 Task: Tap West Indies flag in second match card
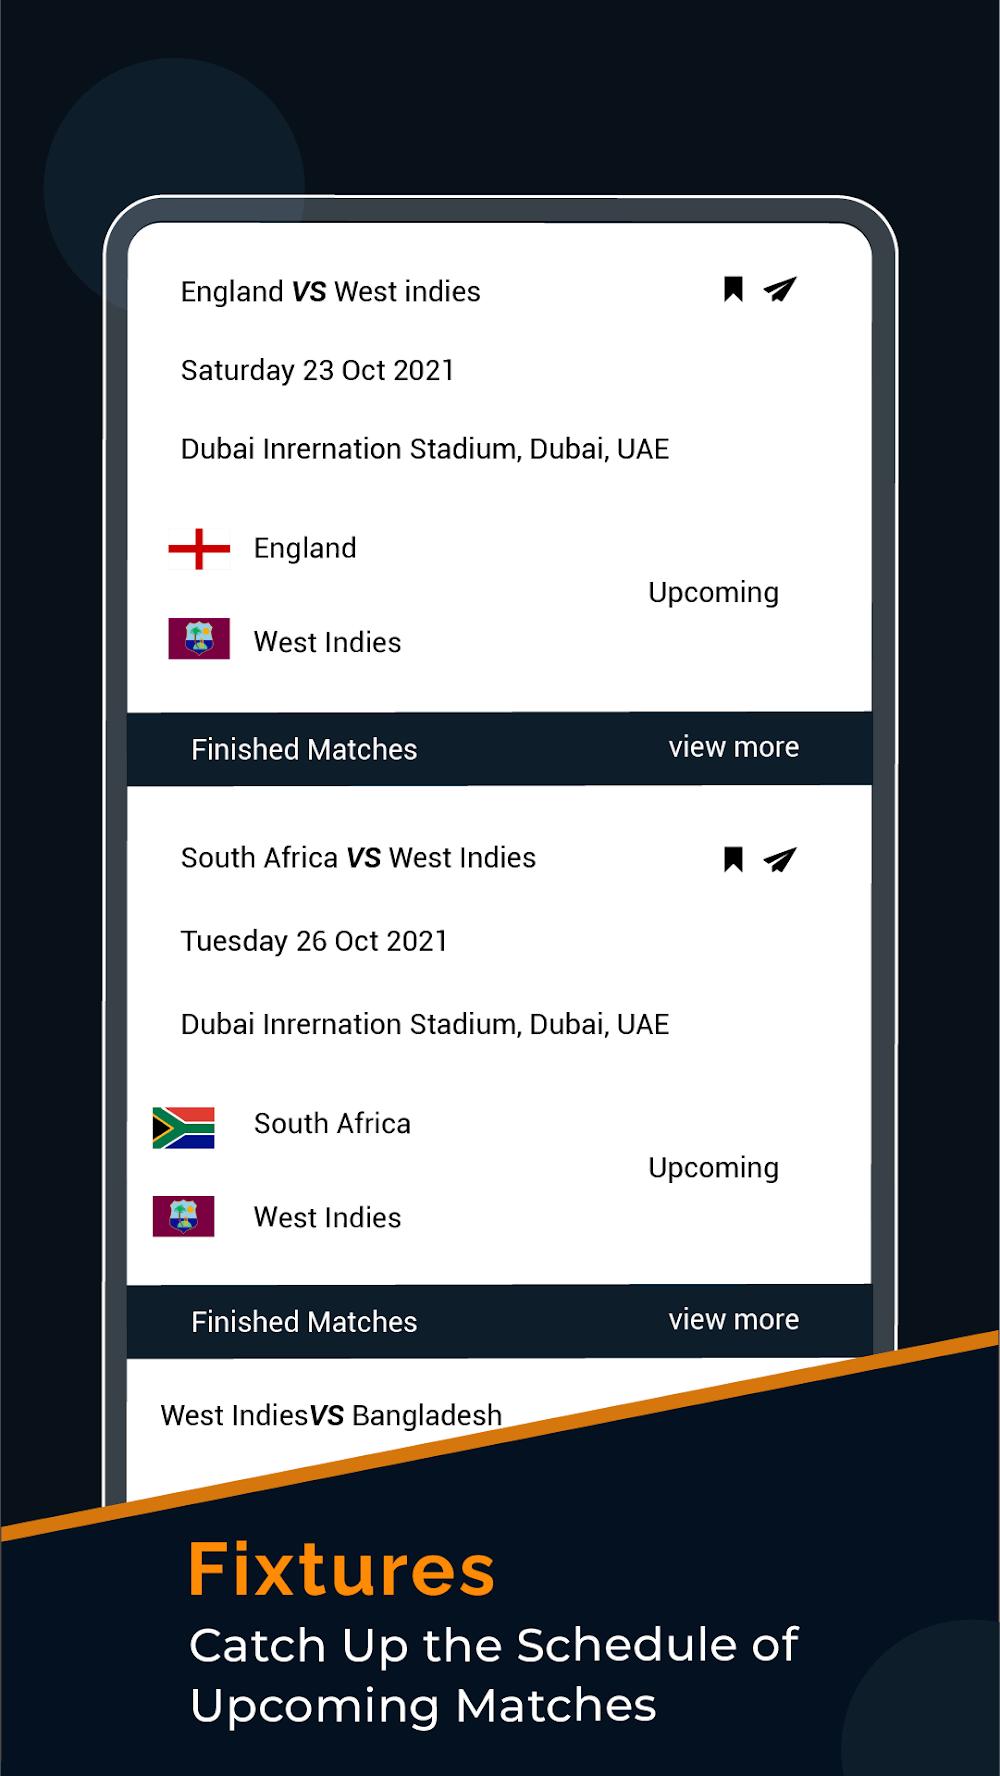click(x=183, y=1216)
